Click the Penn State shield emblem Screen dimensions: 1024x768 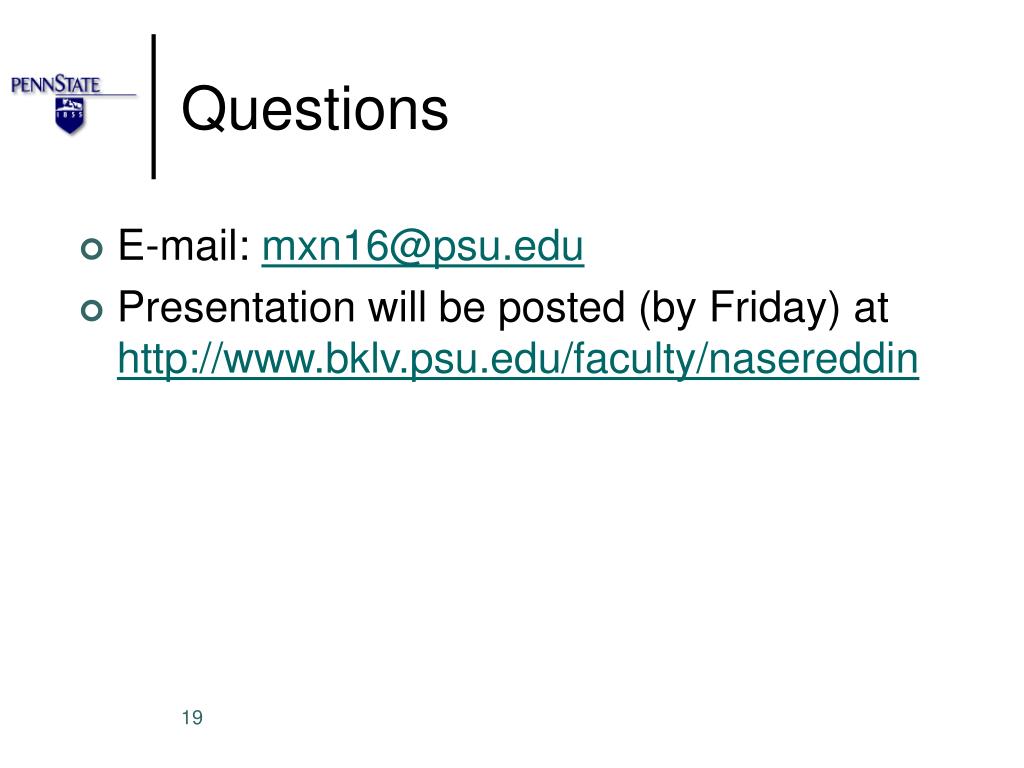pyautogui.click(x=70, y=116)
